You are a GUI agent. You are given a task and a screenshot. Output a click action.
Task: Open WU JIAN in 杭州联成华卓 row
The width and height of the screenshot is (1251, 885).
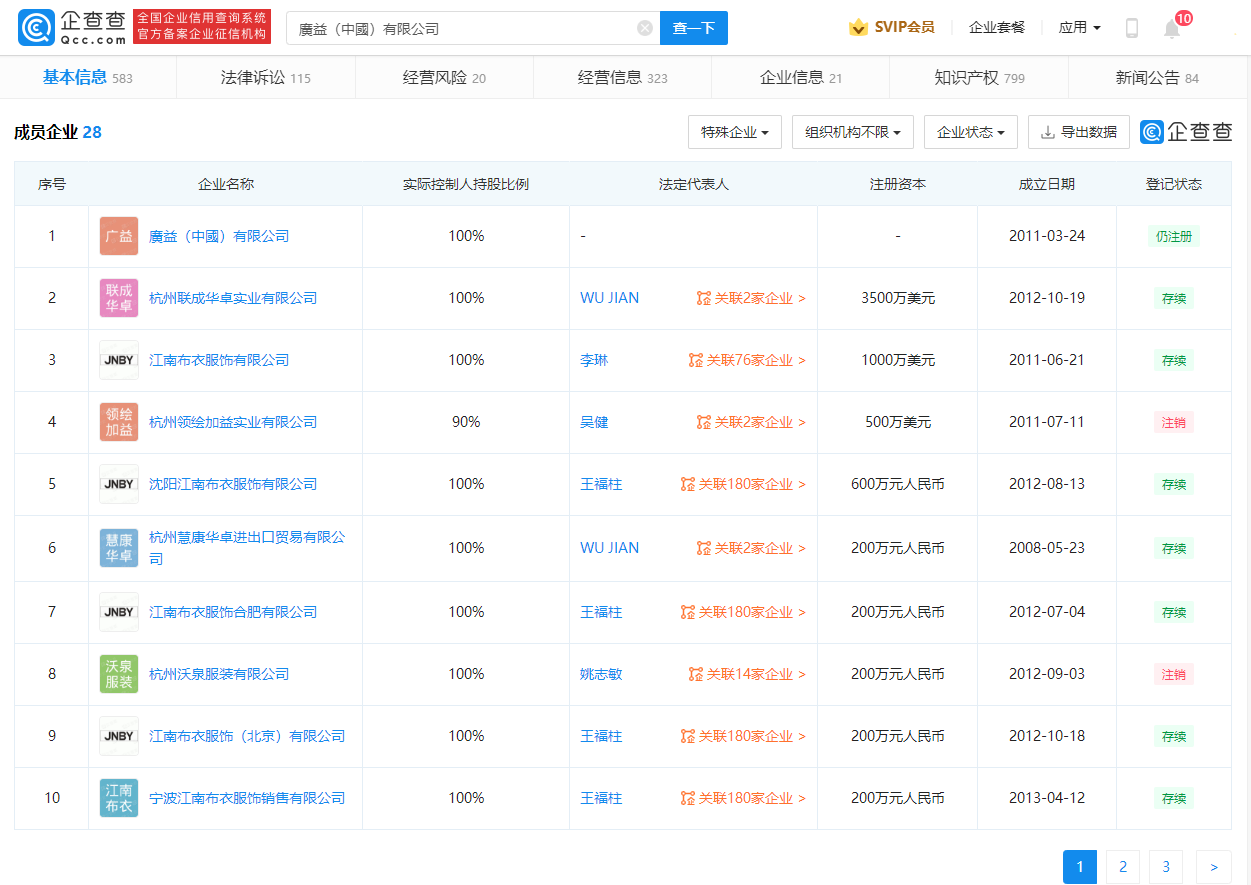pyautogui.click(x=609, y=298)
